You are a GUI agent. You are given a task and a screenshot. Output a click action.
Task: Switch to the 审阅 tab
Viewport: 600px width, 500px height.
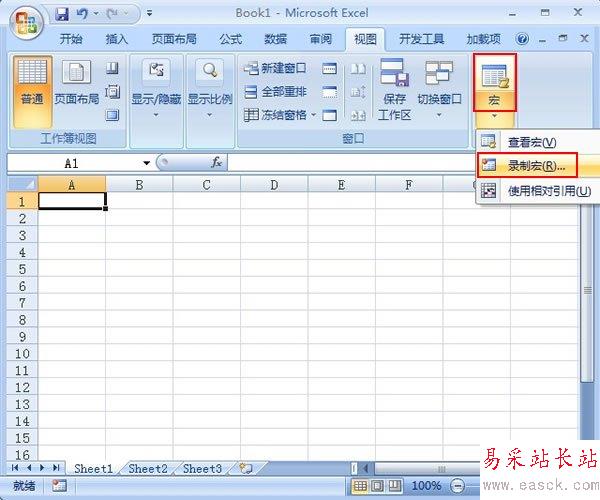tap(321, 39)
